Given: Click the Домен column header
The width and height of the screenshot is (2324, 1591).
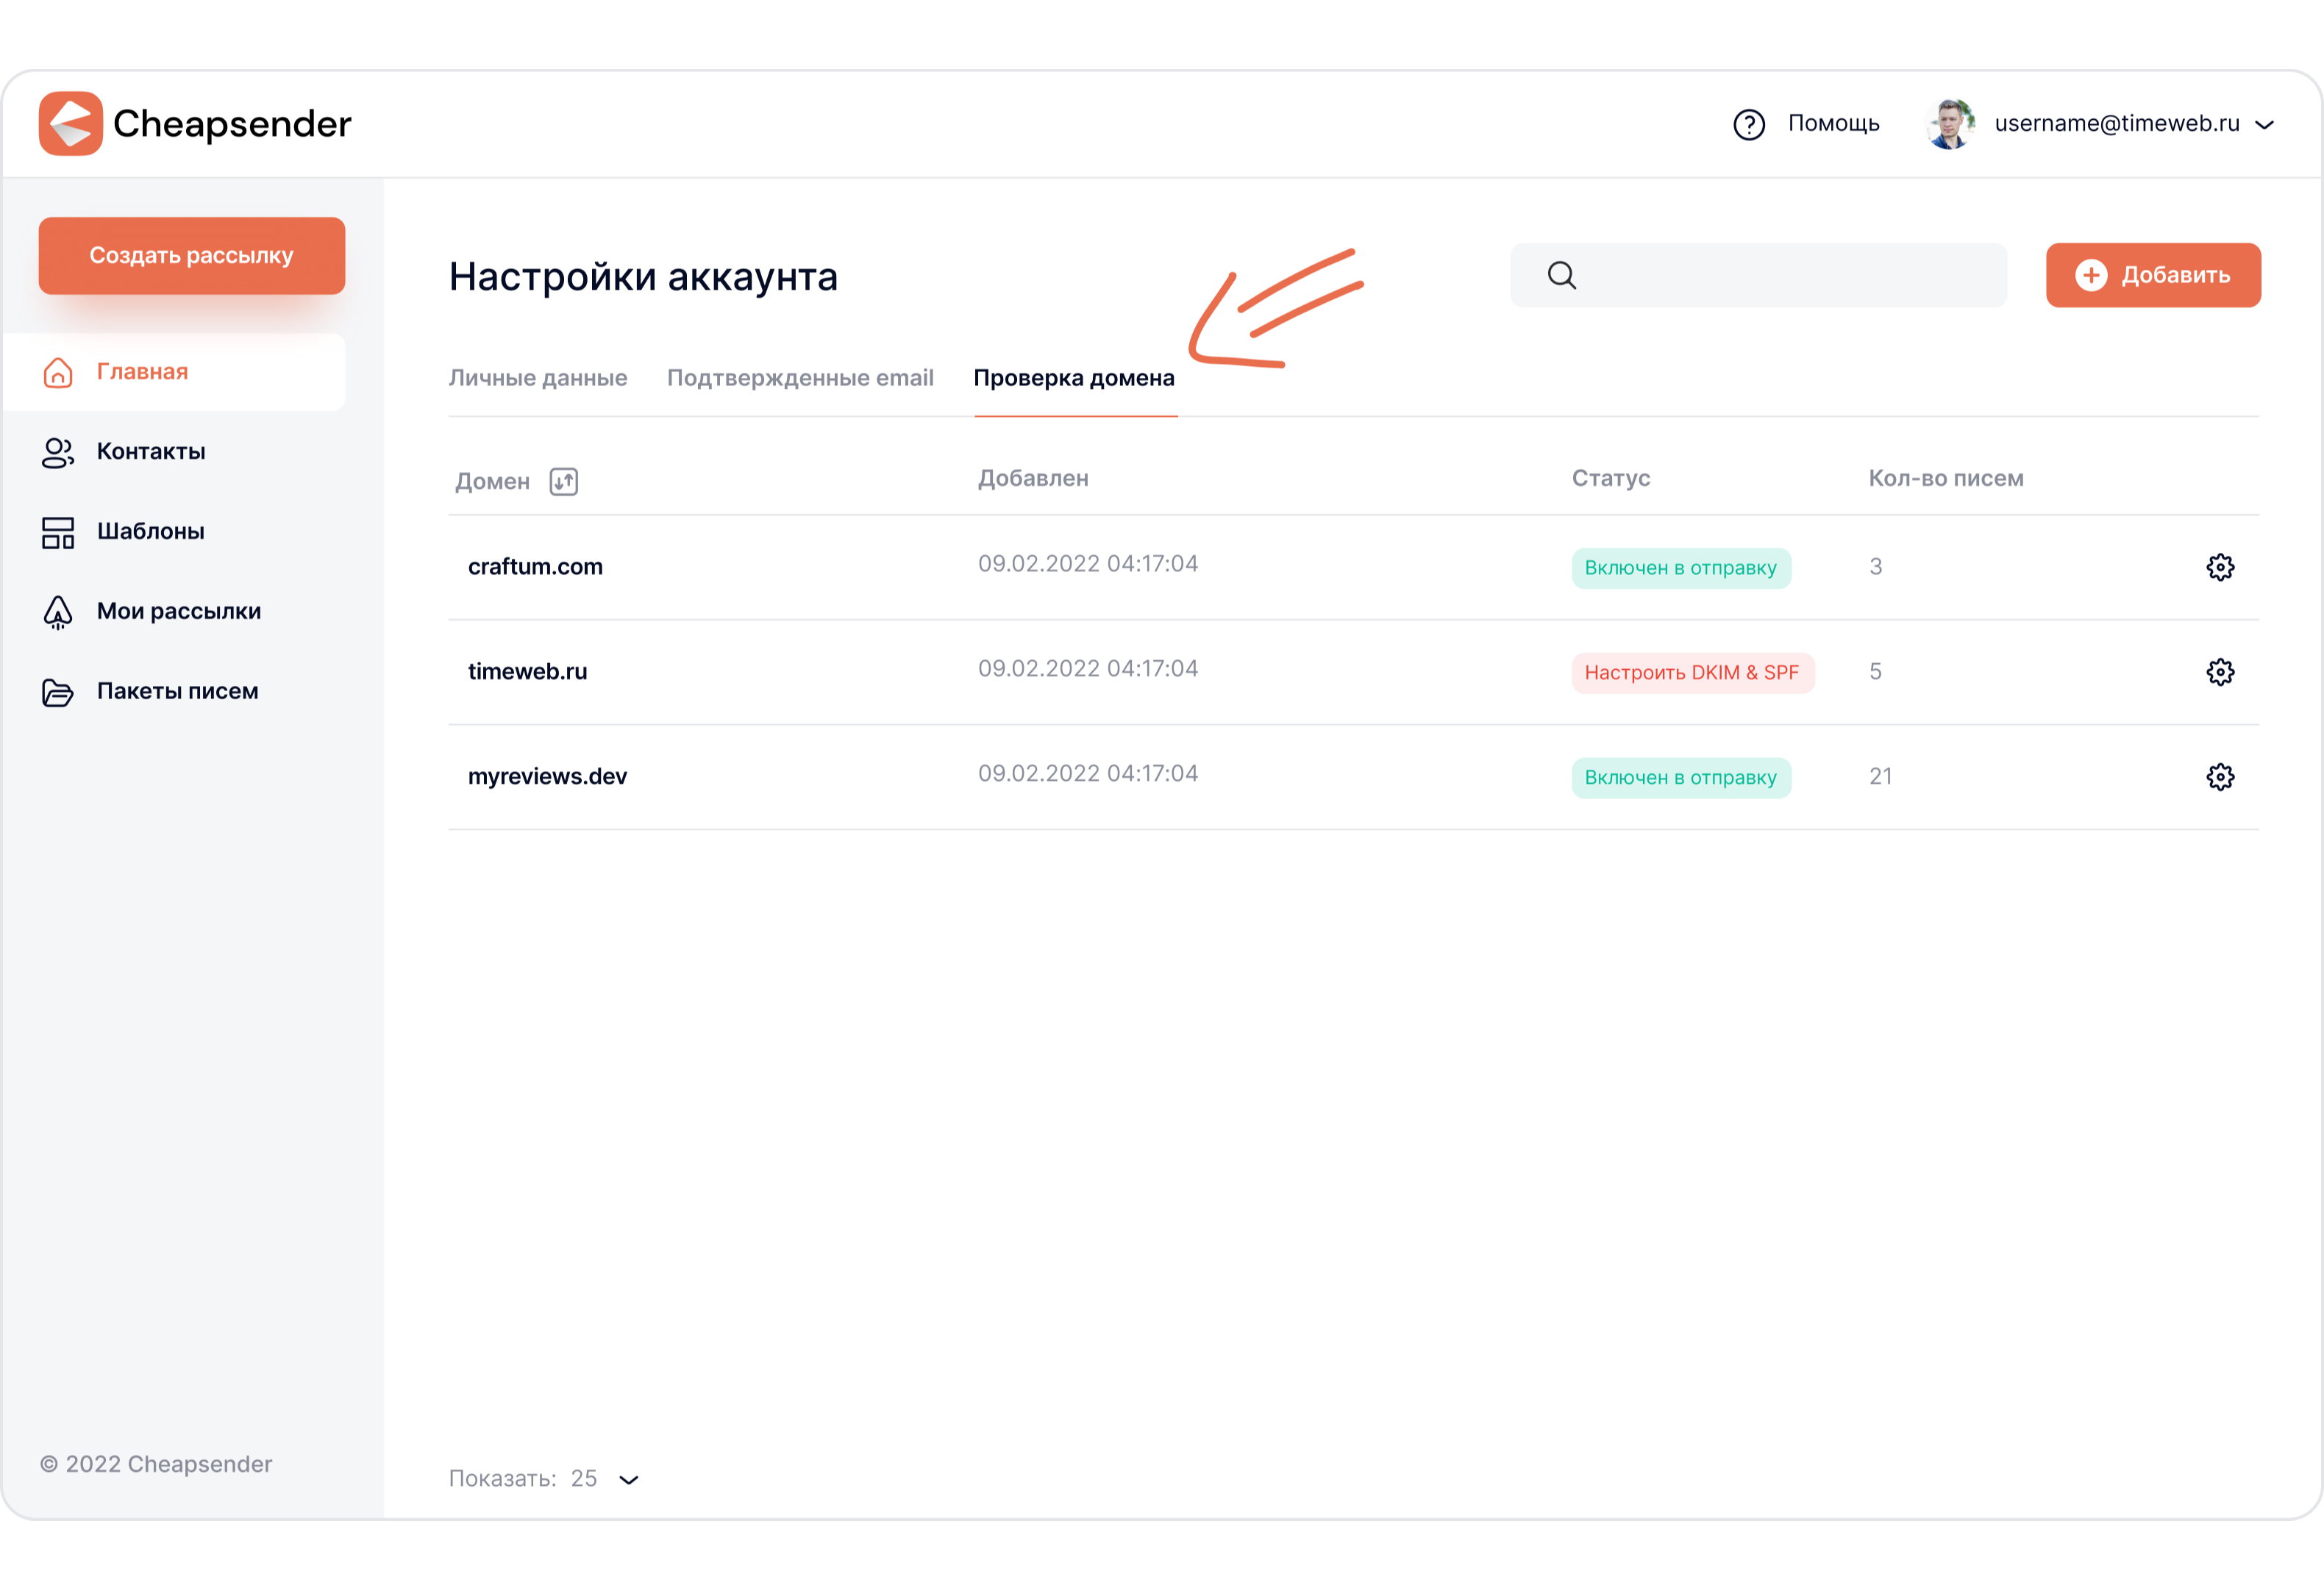Looking at the screenshot, I should pos(492,482).
